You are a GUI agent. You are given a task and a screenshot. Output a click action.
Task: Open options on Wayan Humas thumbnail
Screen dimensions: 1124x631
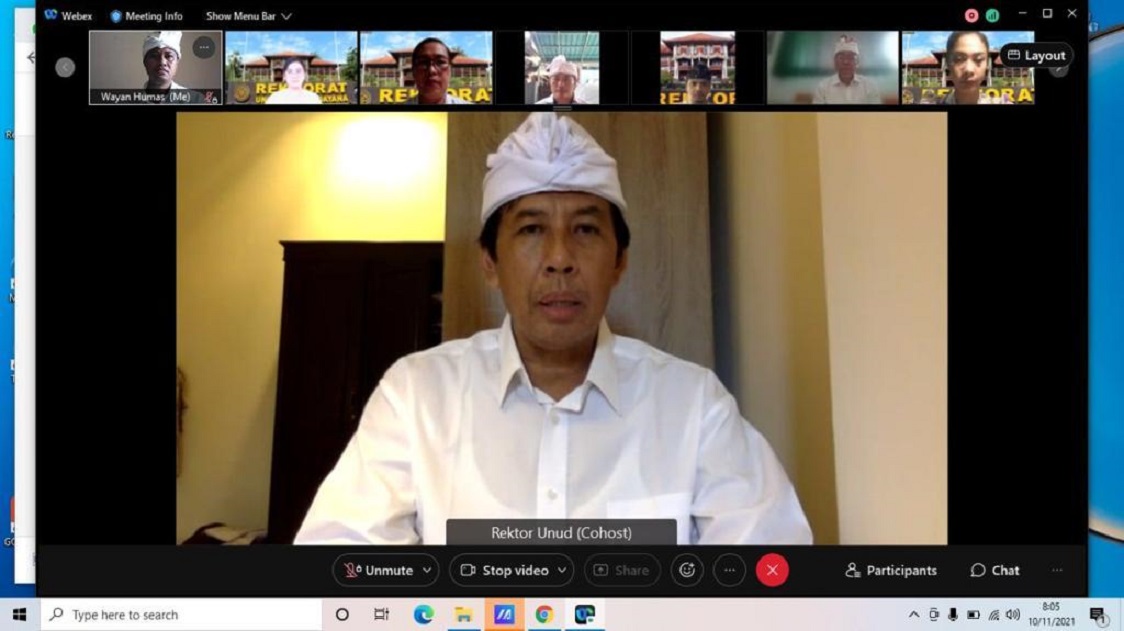click(x=204, y=47)
